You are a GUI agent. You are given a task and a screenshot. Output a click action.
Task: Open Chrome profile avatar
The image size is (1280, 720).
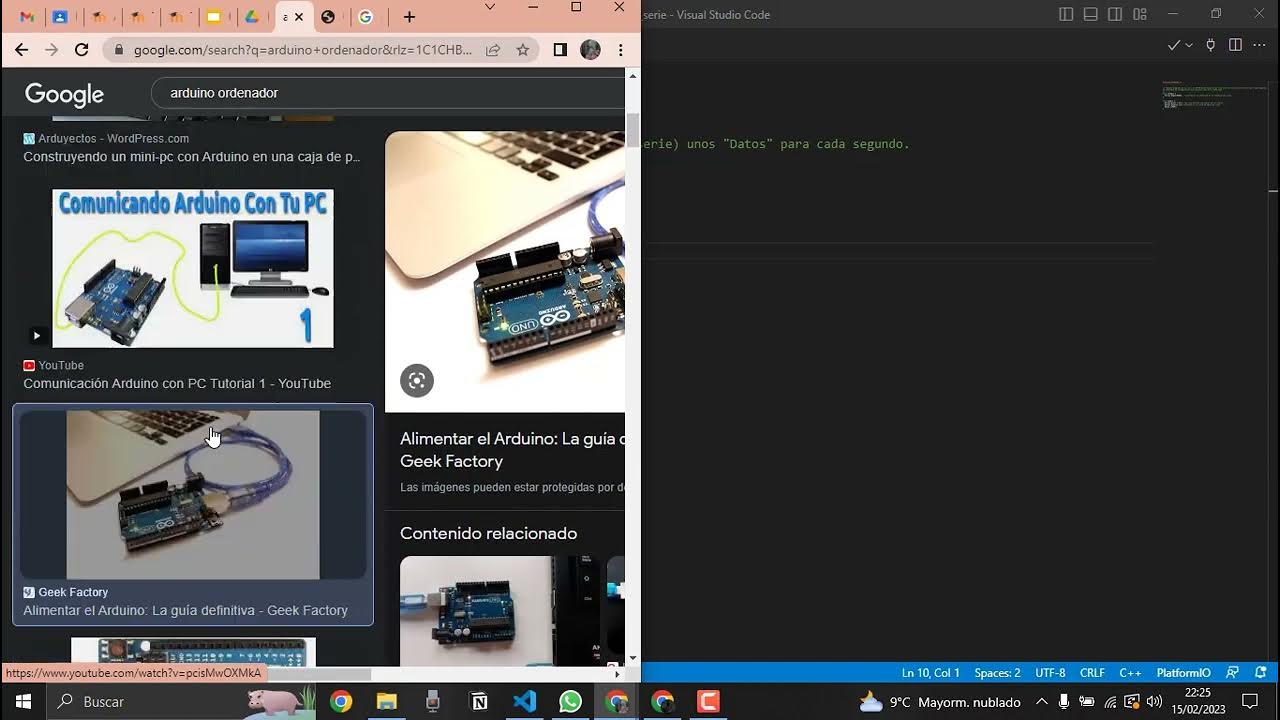coord(590,50)
